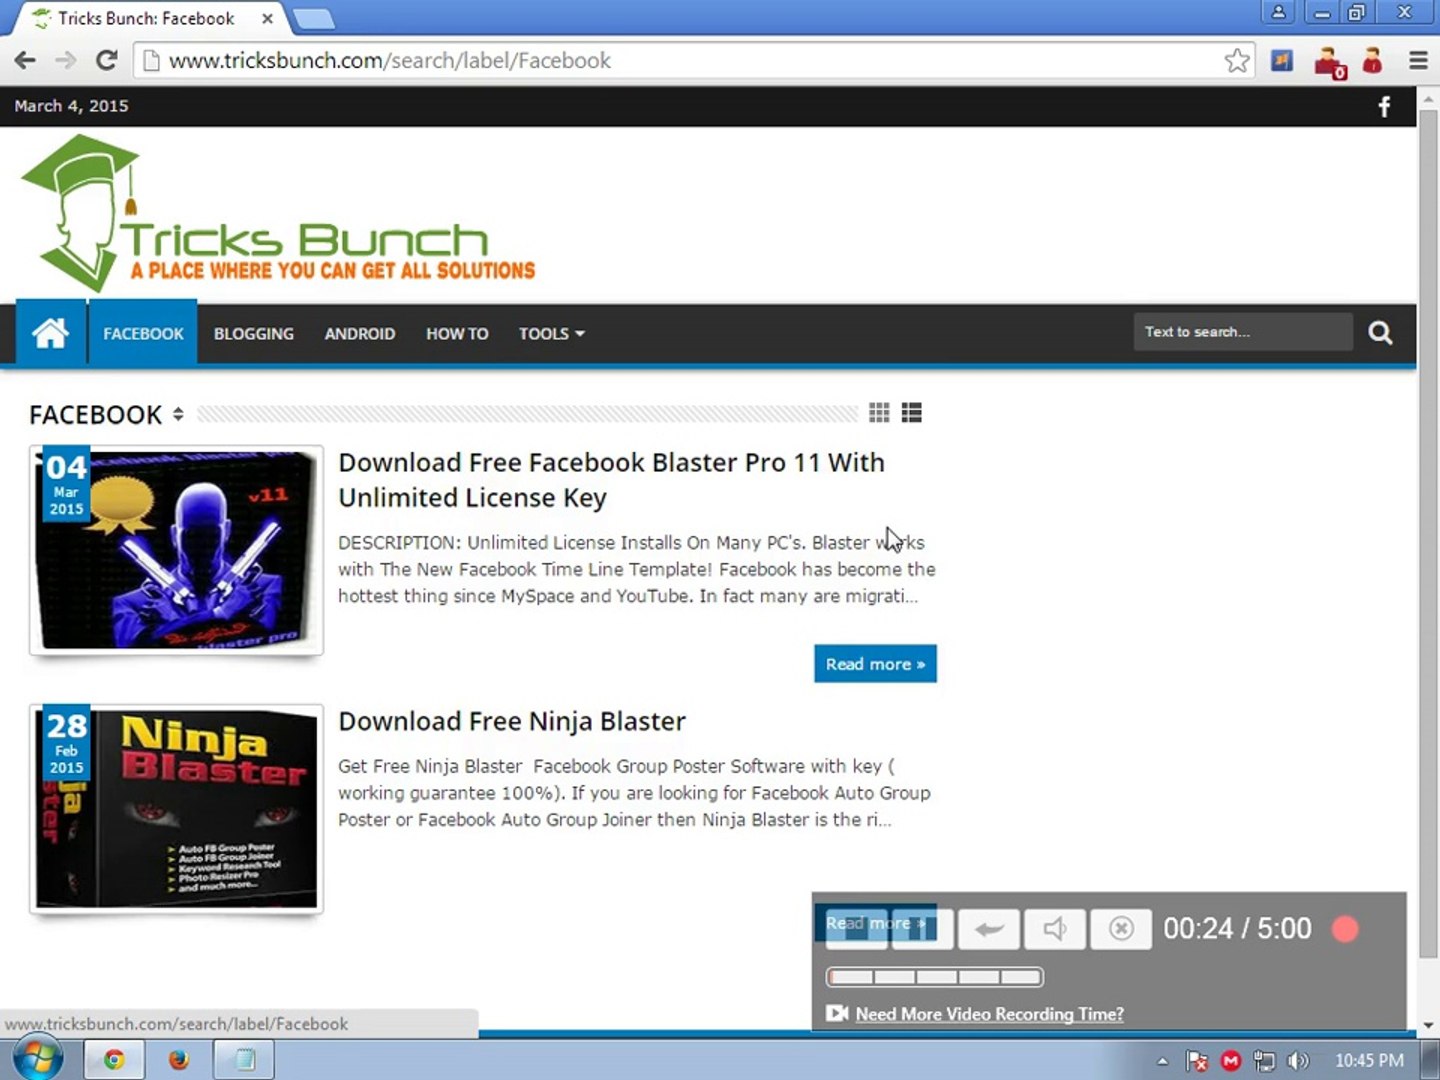Switch posts to grid view
This screenshot has width=1440, height=1080.
tap(880, 413)
